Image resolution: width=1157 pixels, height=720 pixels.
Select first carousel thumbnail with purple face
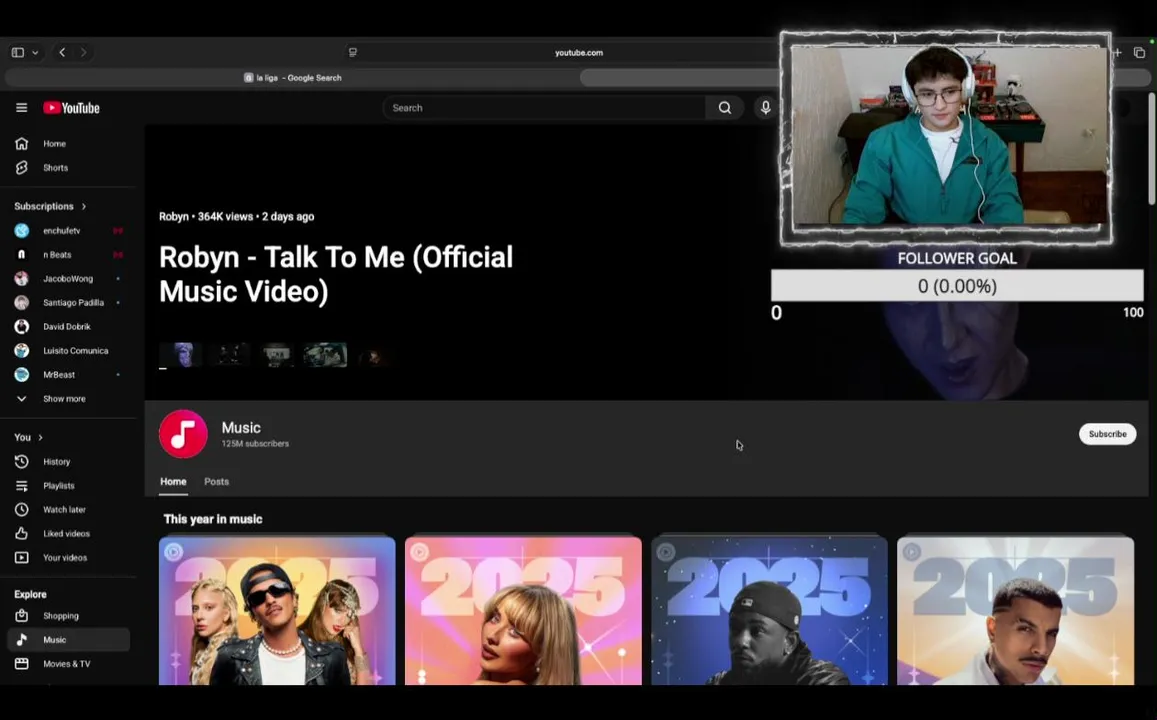[181, 355]
